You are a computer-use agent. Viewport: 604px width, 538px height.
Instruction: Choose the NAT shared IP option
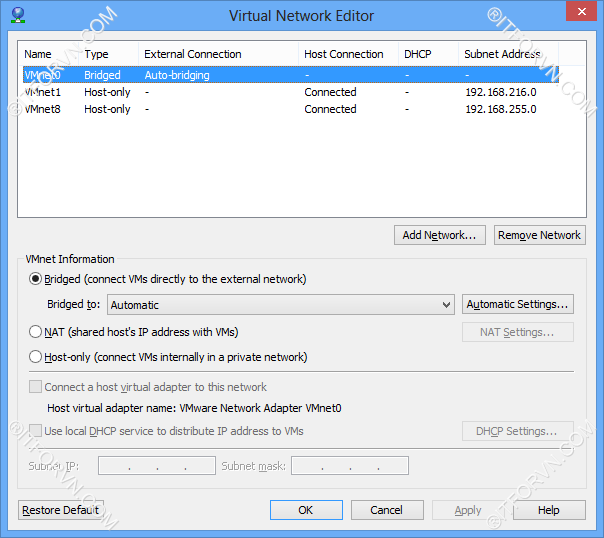37,332
